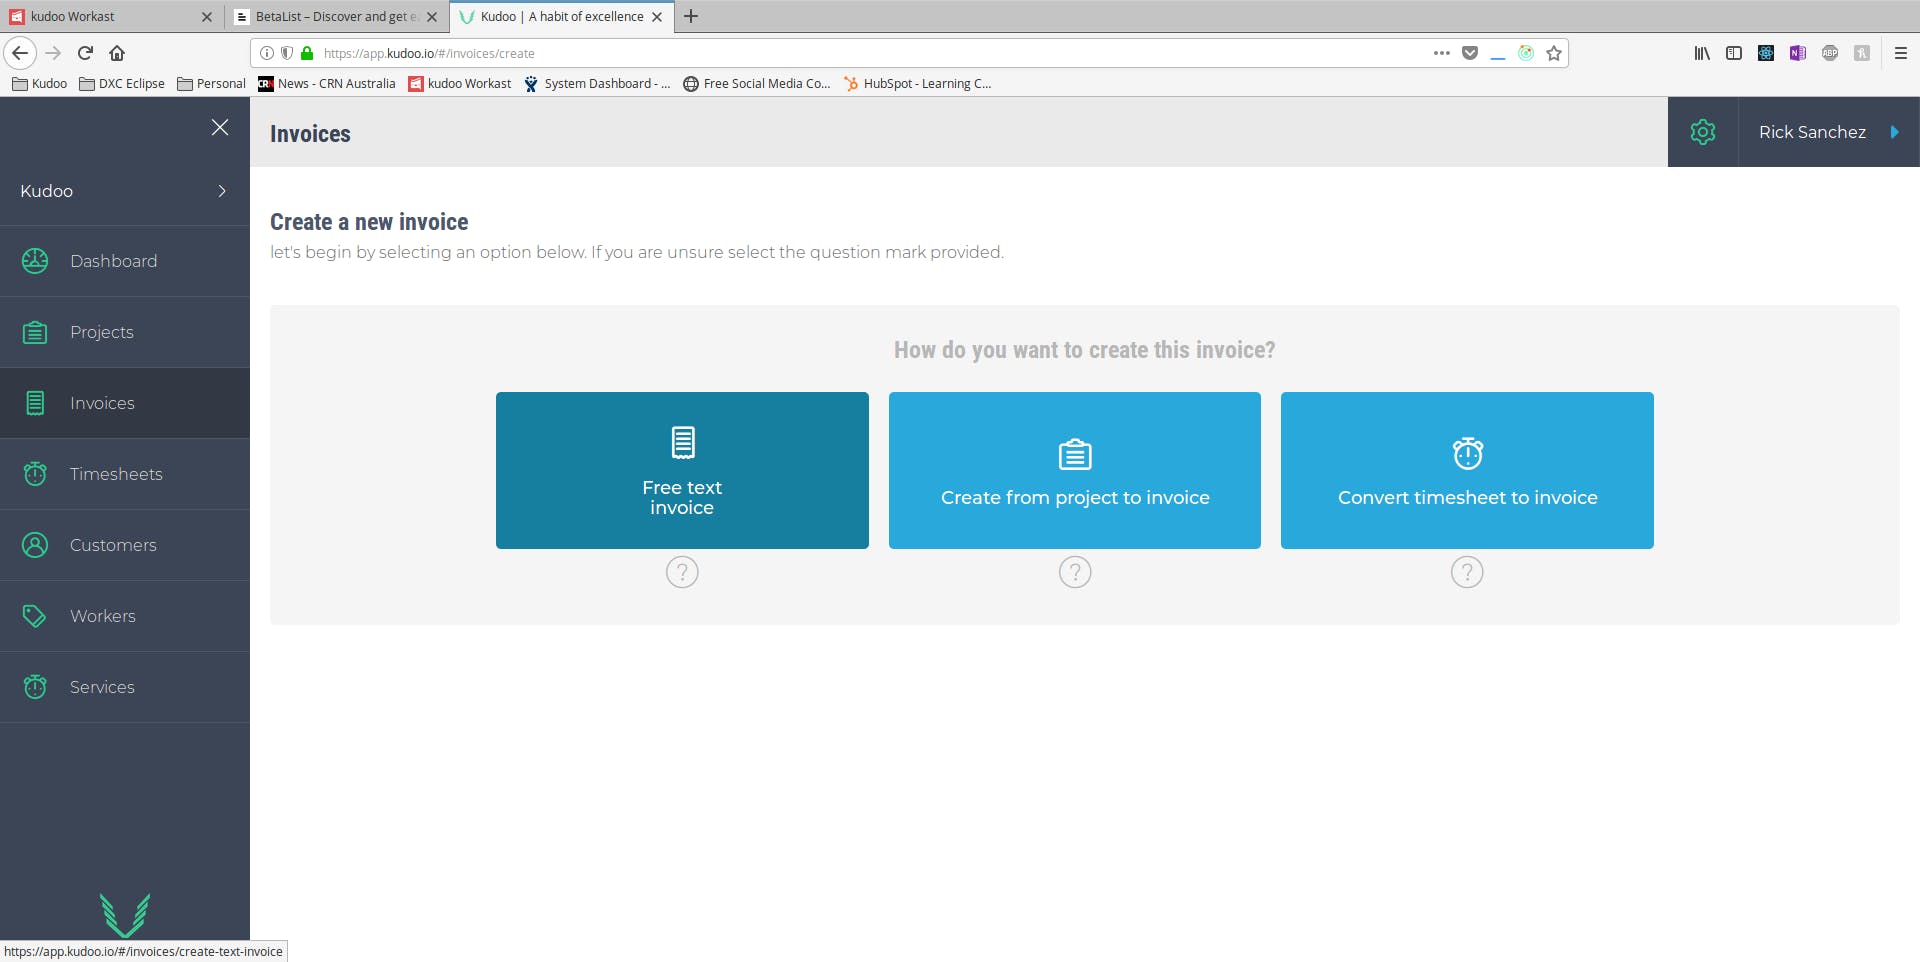Open the Firefox page actions ellipsis
This screenshot has height=962, width=1920.
(x=1441, y=53)
